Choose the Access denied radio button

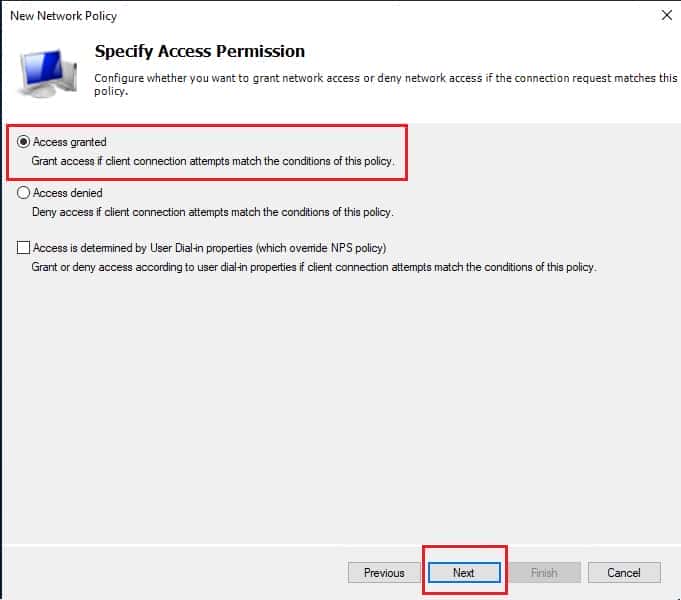pyautogui.click(x=23, y=192)
